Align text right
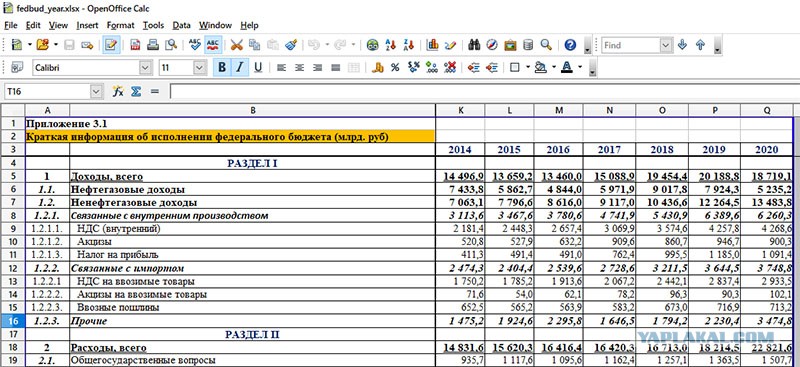Viewport: 800px width, 367px height. click(x=317, y=67)
